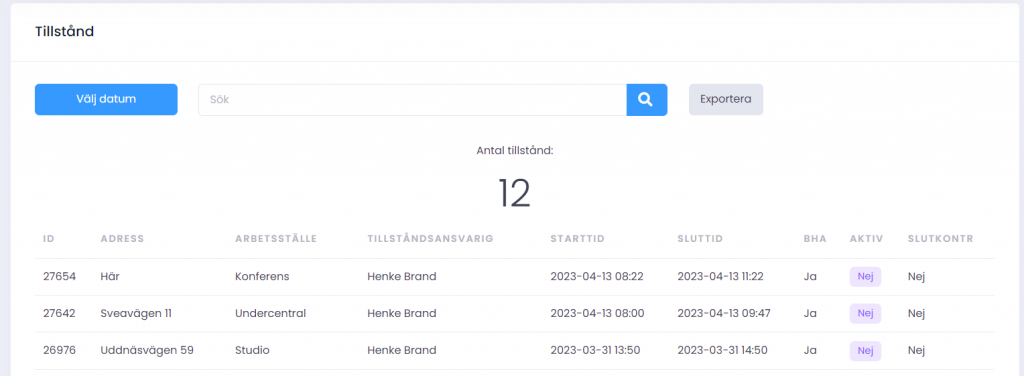Click the address Sveavägen 11
Image resolution: width=1024 pixels, height=376 pixels.
click(x=136, y=313)
